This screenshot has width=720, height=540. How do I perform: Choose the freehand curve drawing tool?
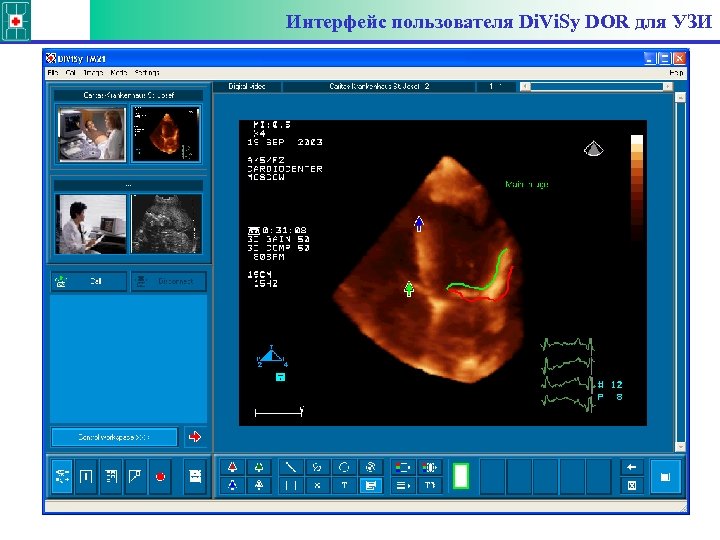[x=317, y=467]
